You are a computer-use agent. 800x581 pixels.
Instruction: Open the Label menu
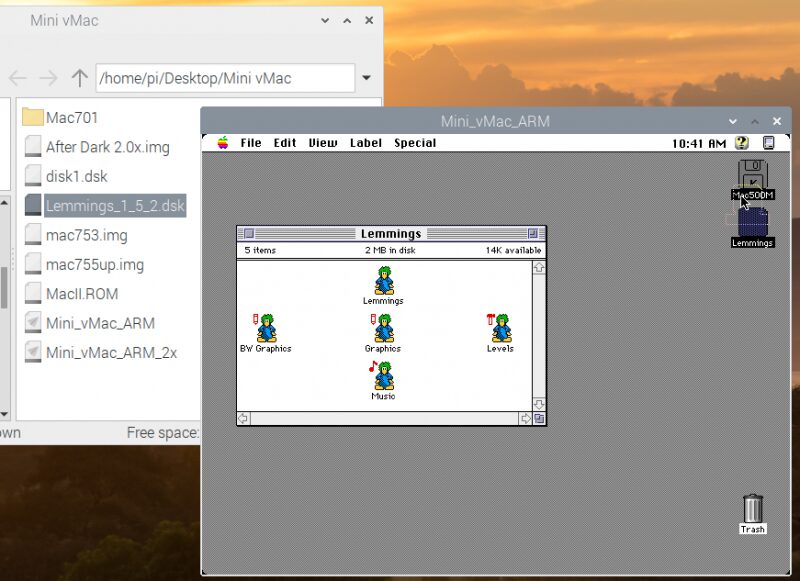click(x=365, y=143)
